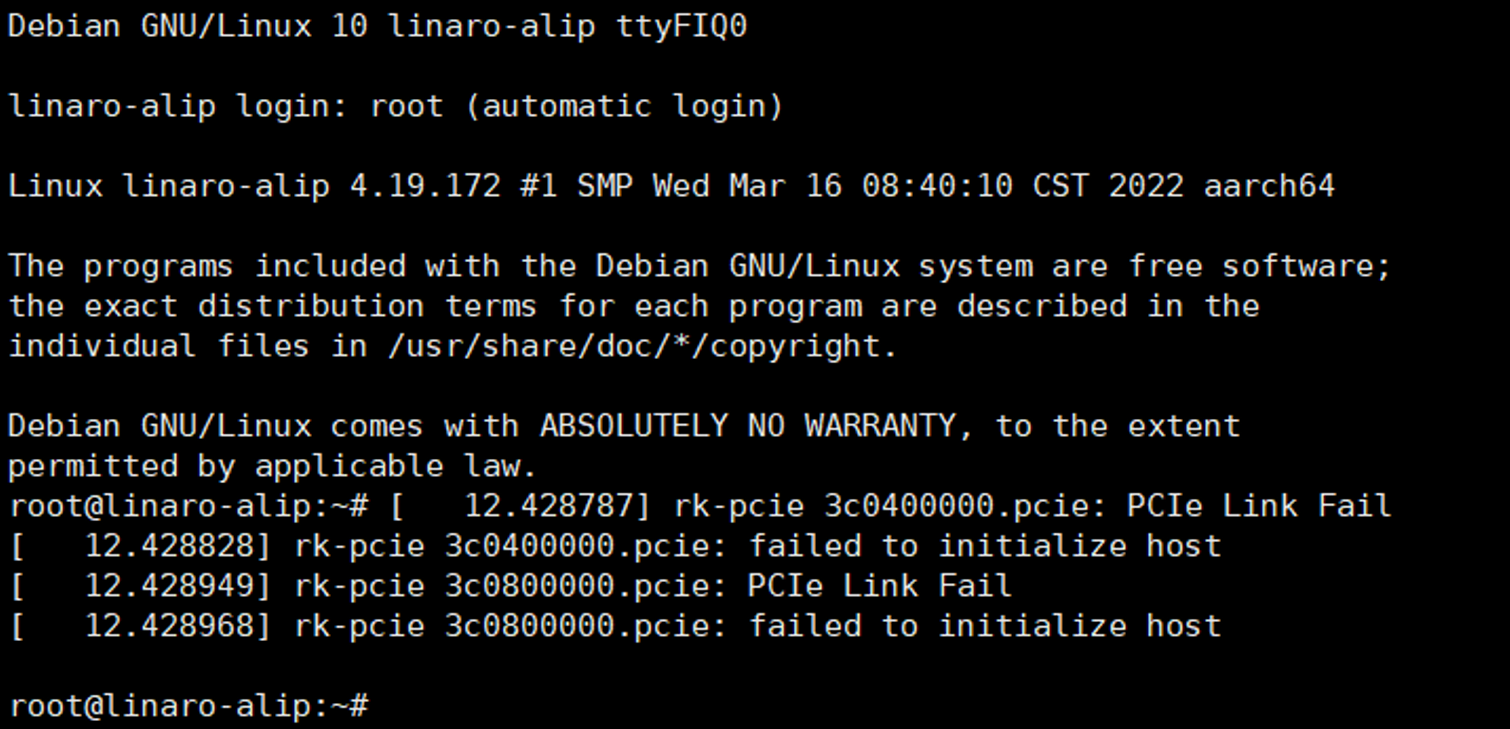This screenshot has width=1510, height=729.
Task: Click the "Wed Mar 16 08:40:10" build date
Action: [833, 186]
